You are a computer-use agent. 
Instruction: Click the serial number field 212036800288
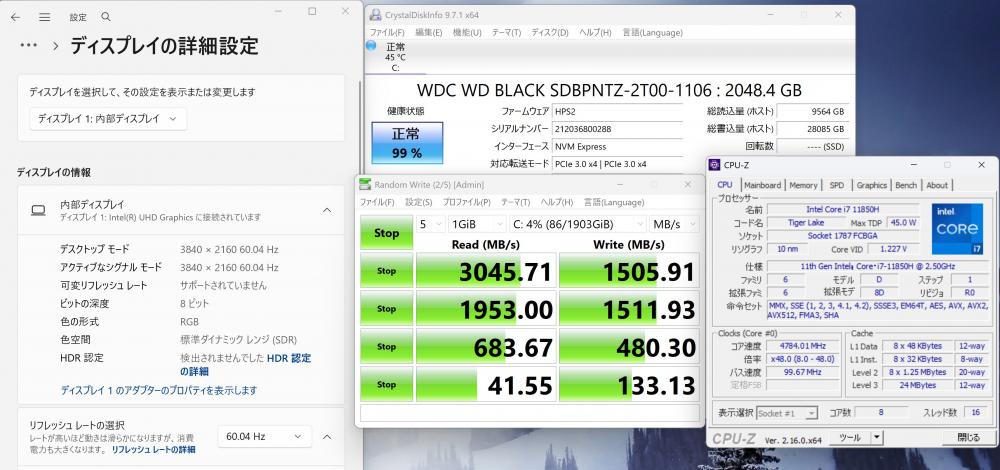click(617, 129)
